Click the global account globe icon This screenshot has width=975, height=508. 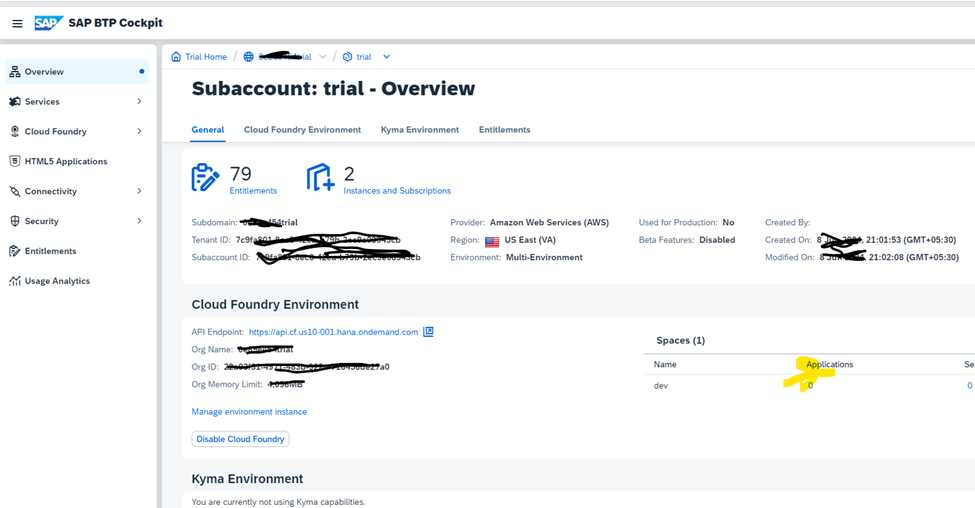pyautogui.click(x=248, y=57)
